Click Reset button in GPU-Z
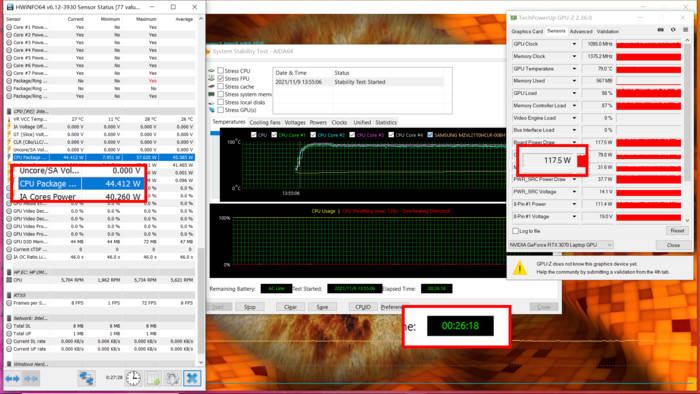The image size is (700, 394). coord(677,231)
